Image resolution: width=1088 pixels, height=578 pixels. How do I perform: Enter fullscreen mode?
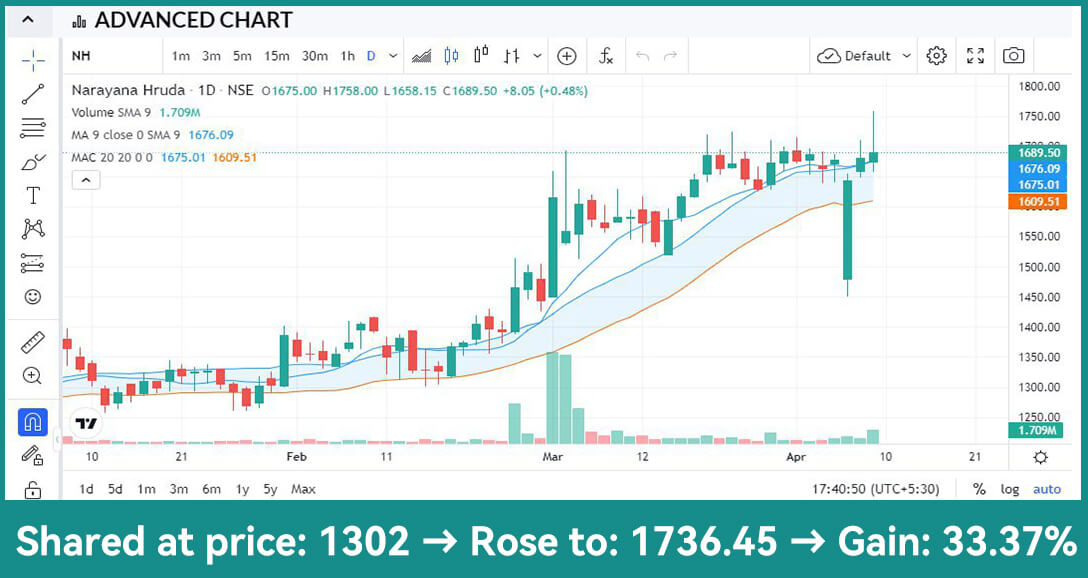click(976, 56)
